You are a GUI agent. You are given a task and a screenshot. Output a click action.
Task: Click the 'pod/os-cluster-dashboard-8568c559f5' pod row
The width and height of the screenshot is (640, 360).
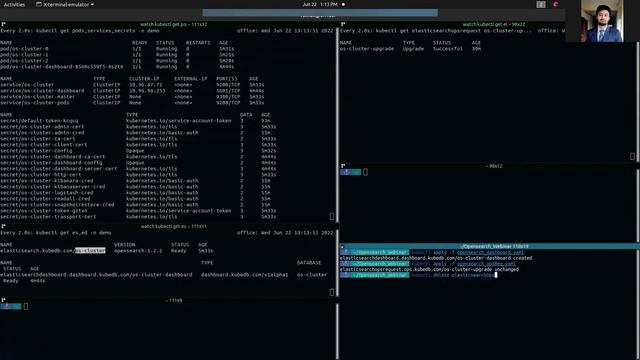[x=117, y=67]
